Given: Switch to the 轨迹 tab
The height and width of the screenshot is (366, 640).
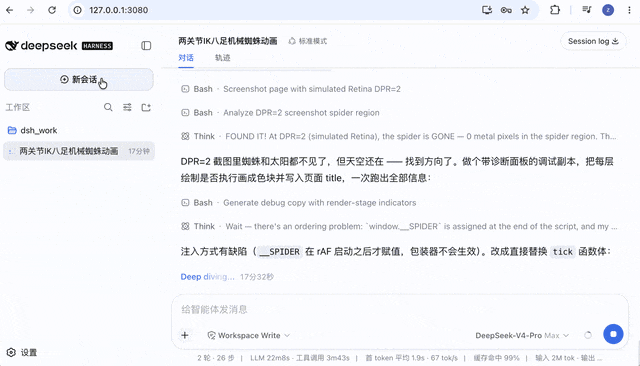Looking at the screenshot, I should pos(222,58).
